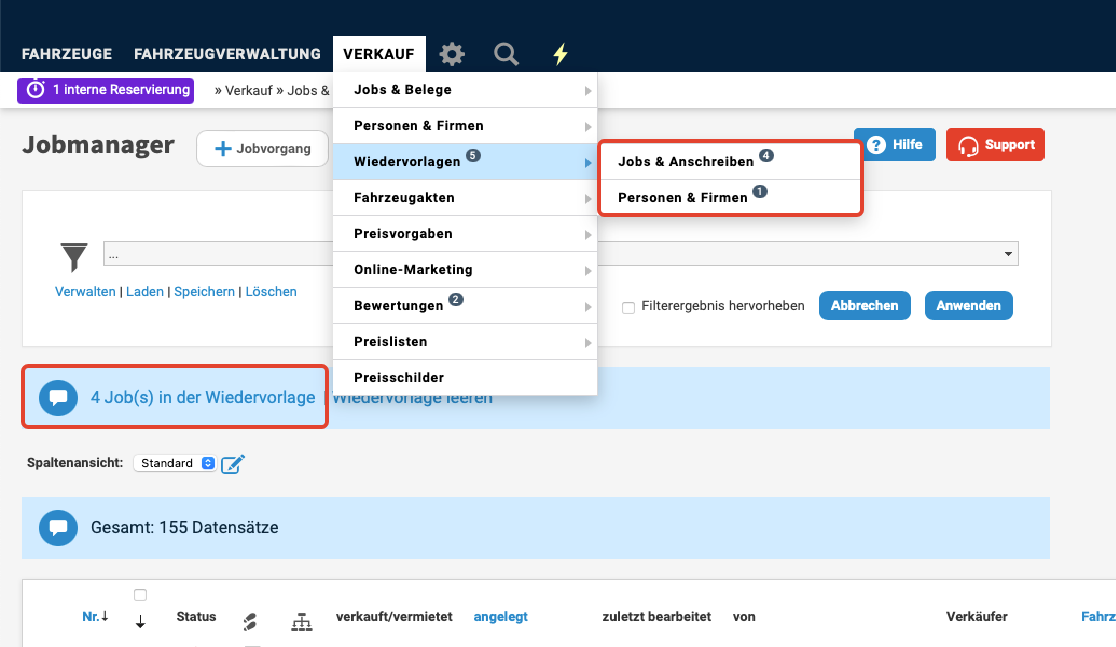Click the Anwenden button
Screen dimensions: 1116x647
pos(968,305)
